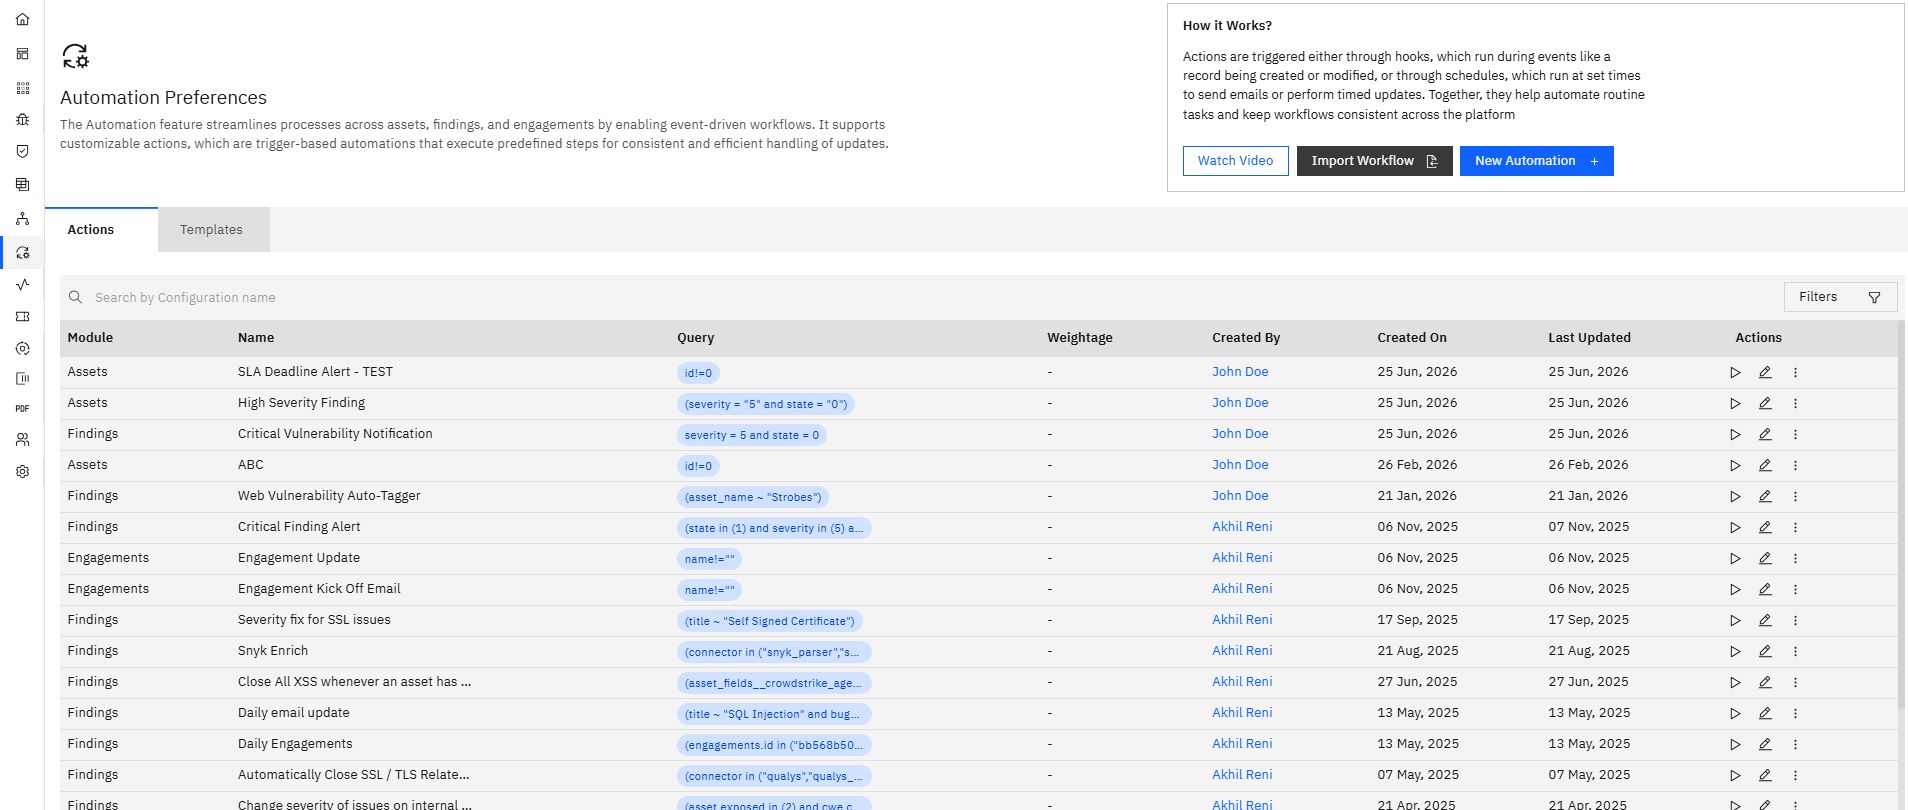Open John Doe link for High Severity Finding
The height and width of the screenshot is (810, 1908).
point(1240,403)
